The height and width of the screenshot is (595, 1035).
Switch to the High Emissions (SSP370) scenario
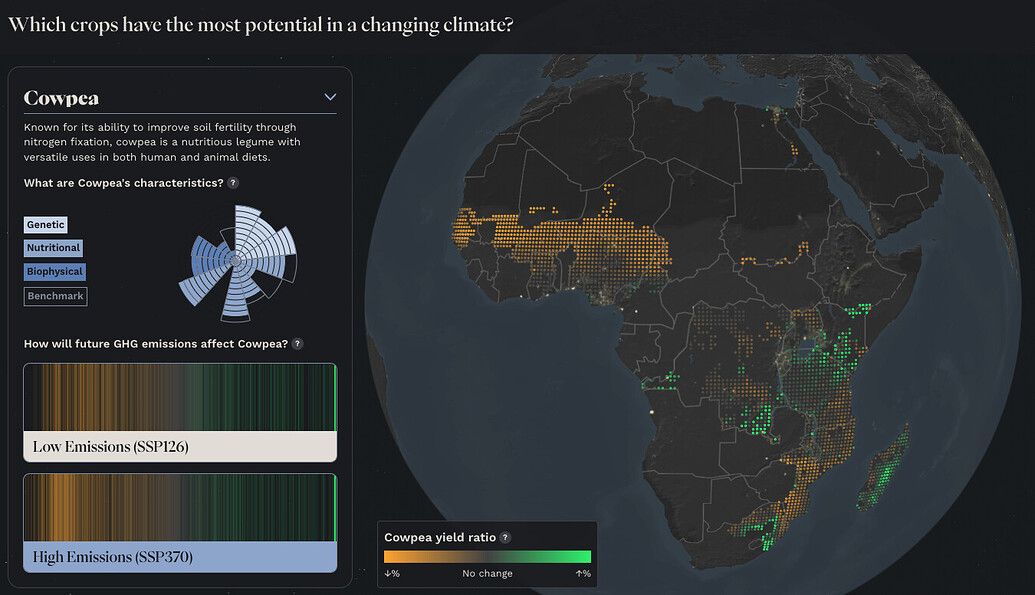coord(180,557)
